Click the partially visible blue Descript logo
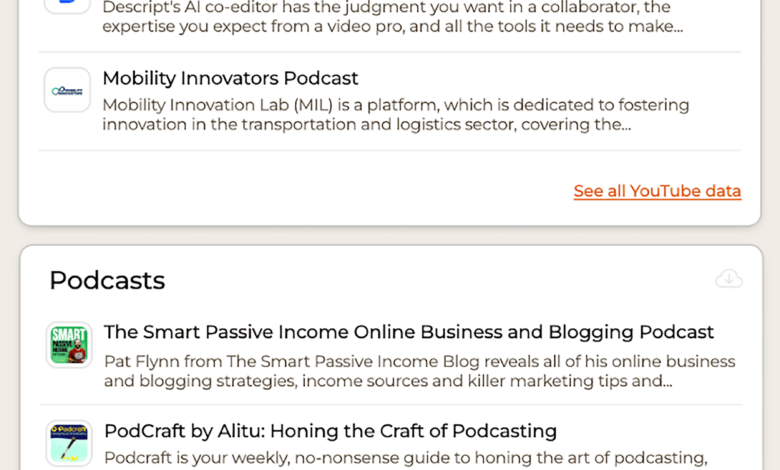This screenshot has width=780, height=470. coord(67,5)
